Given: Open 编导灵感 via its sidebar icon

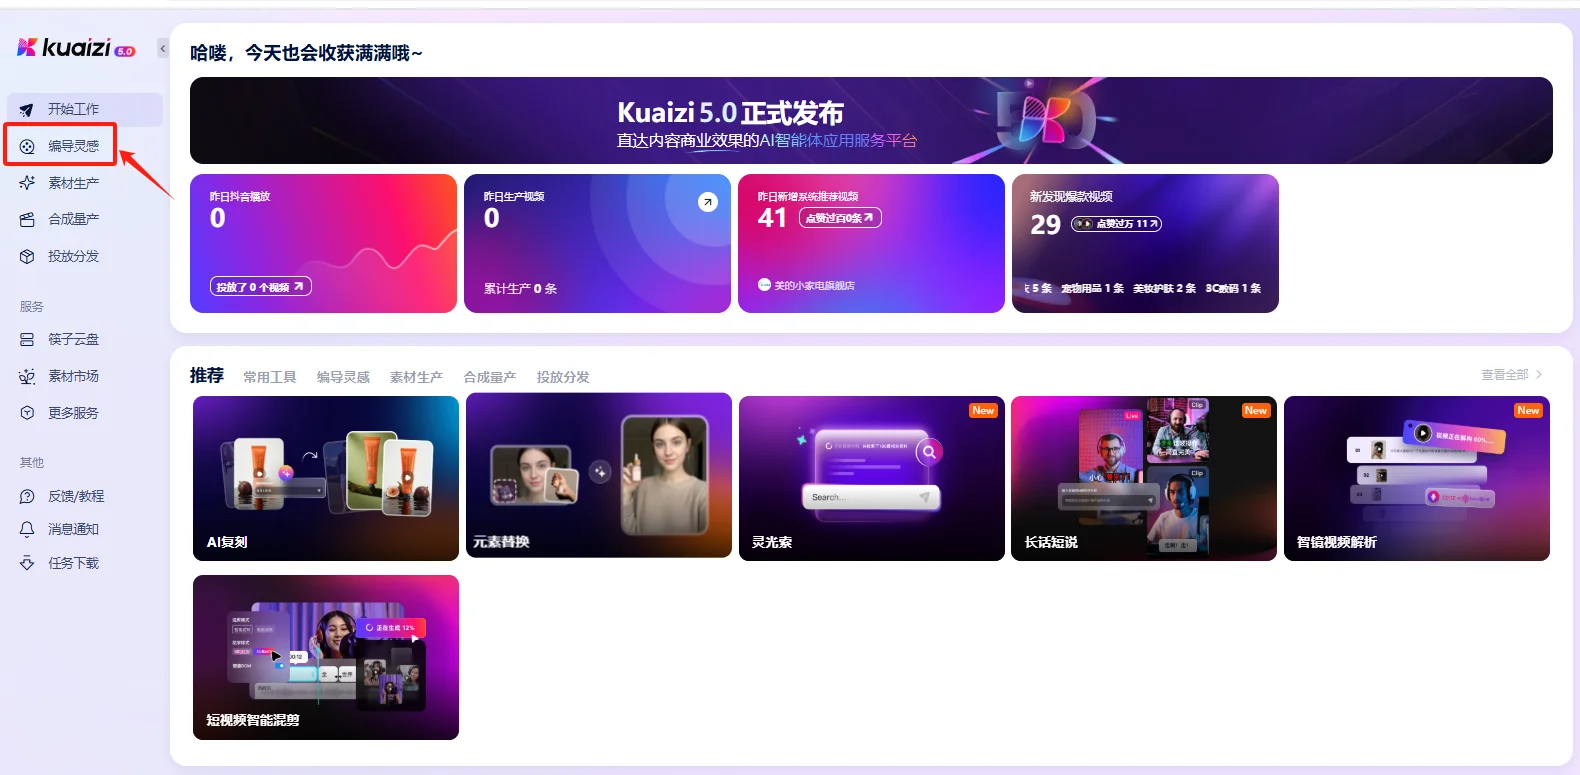Looking at the screenshot, I should coord(27,146).
